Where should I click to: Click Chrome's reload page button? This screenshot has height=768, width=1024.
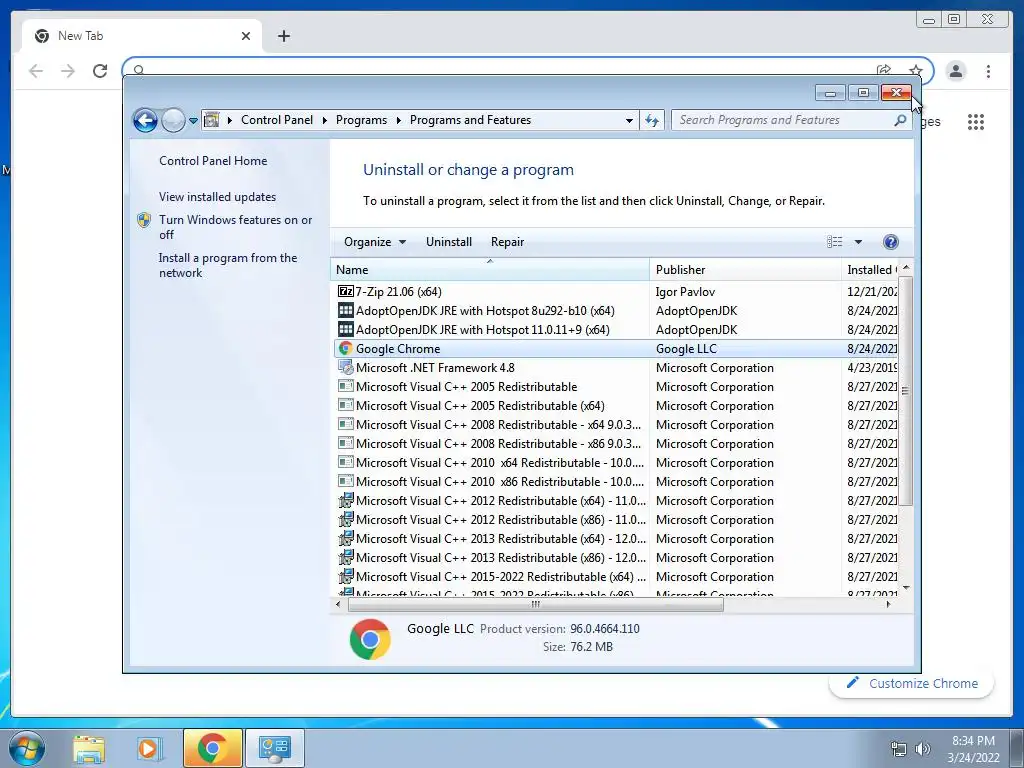pyautogui.click(x=100, y=71)
